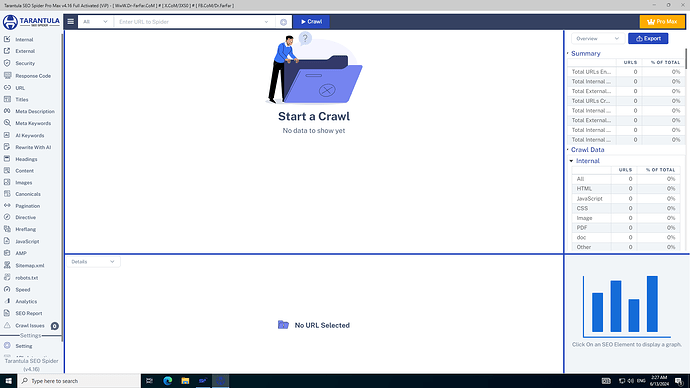Select the SEO Report icon

point(7,313)
